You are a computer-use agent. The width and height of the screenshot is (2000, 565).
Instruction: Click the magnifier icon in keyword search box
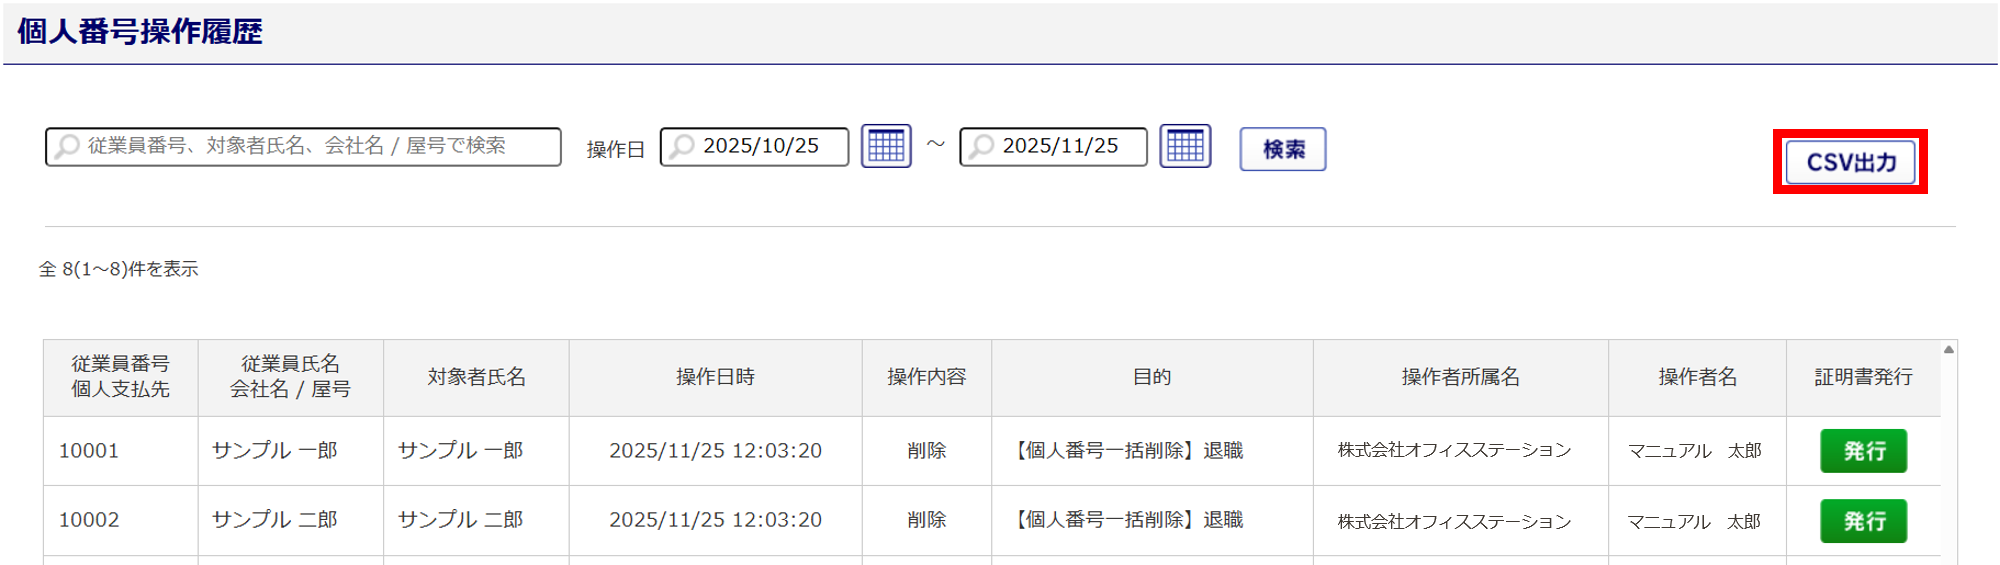68,147
